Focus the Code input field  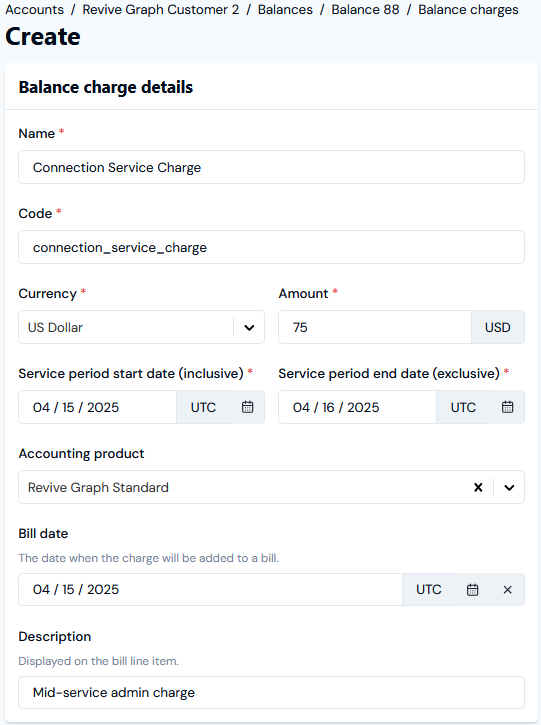tap(271, 247)
